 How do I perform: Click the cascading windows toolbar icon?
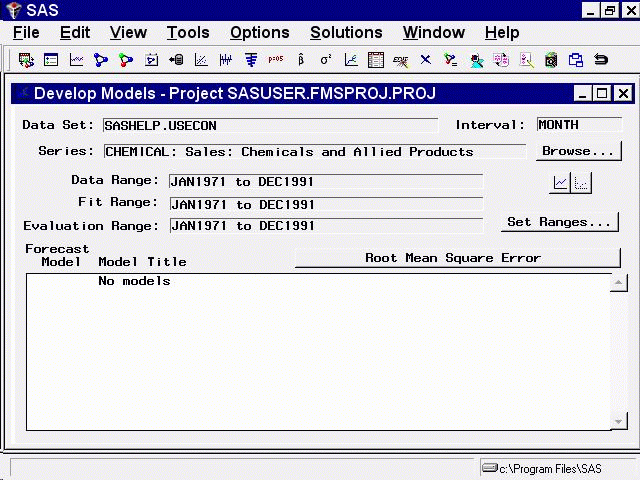(575, 60)
